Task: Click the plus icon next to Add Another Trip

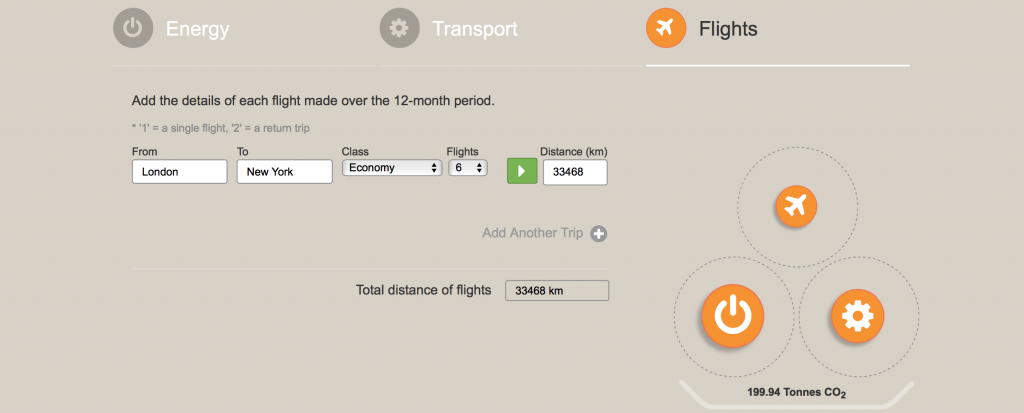Action: click(x=599, y=234)
